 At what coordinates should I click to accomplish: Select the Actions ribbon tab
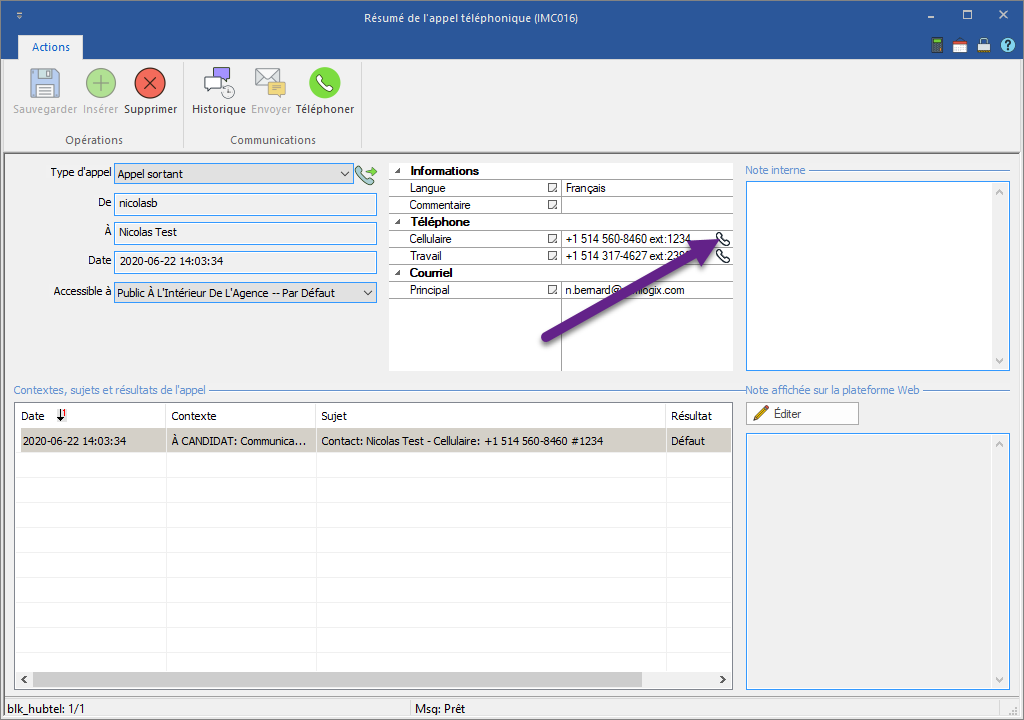point(51,47)
